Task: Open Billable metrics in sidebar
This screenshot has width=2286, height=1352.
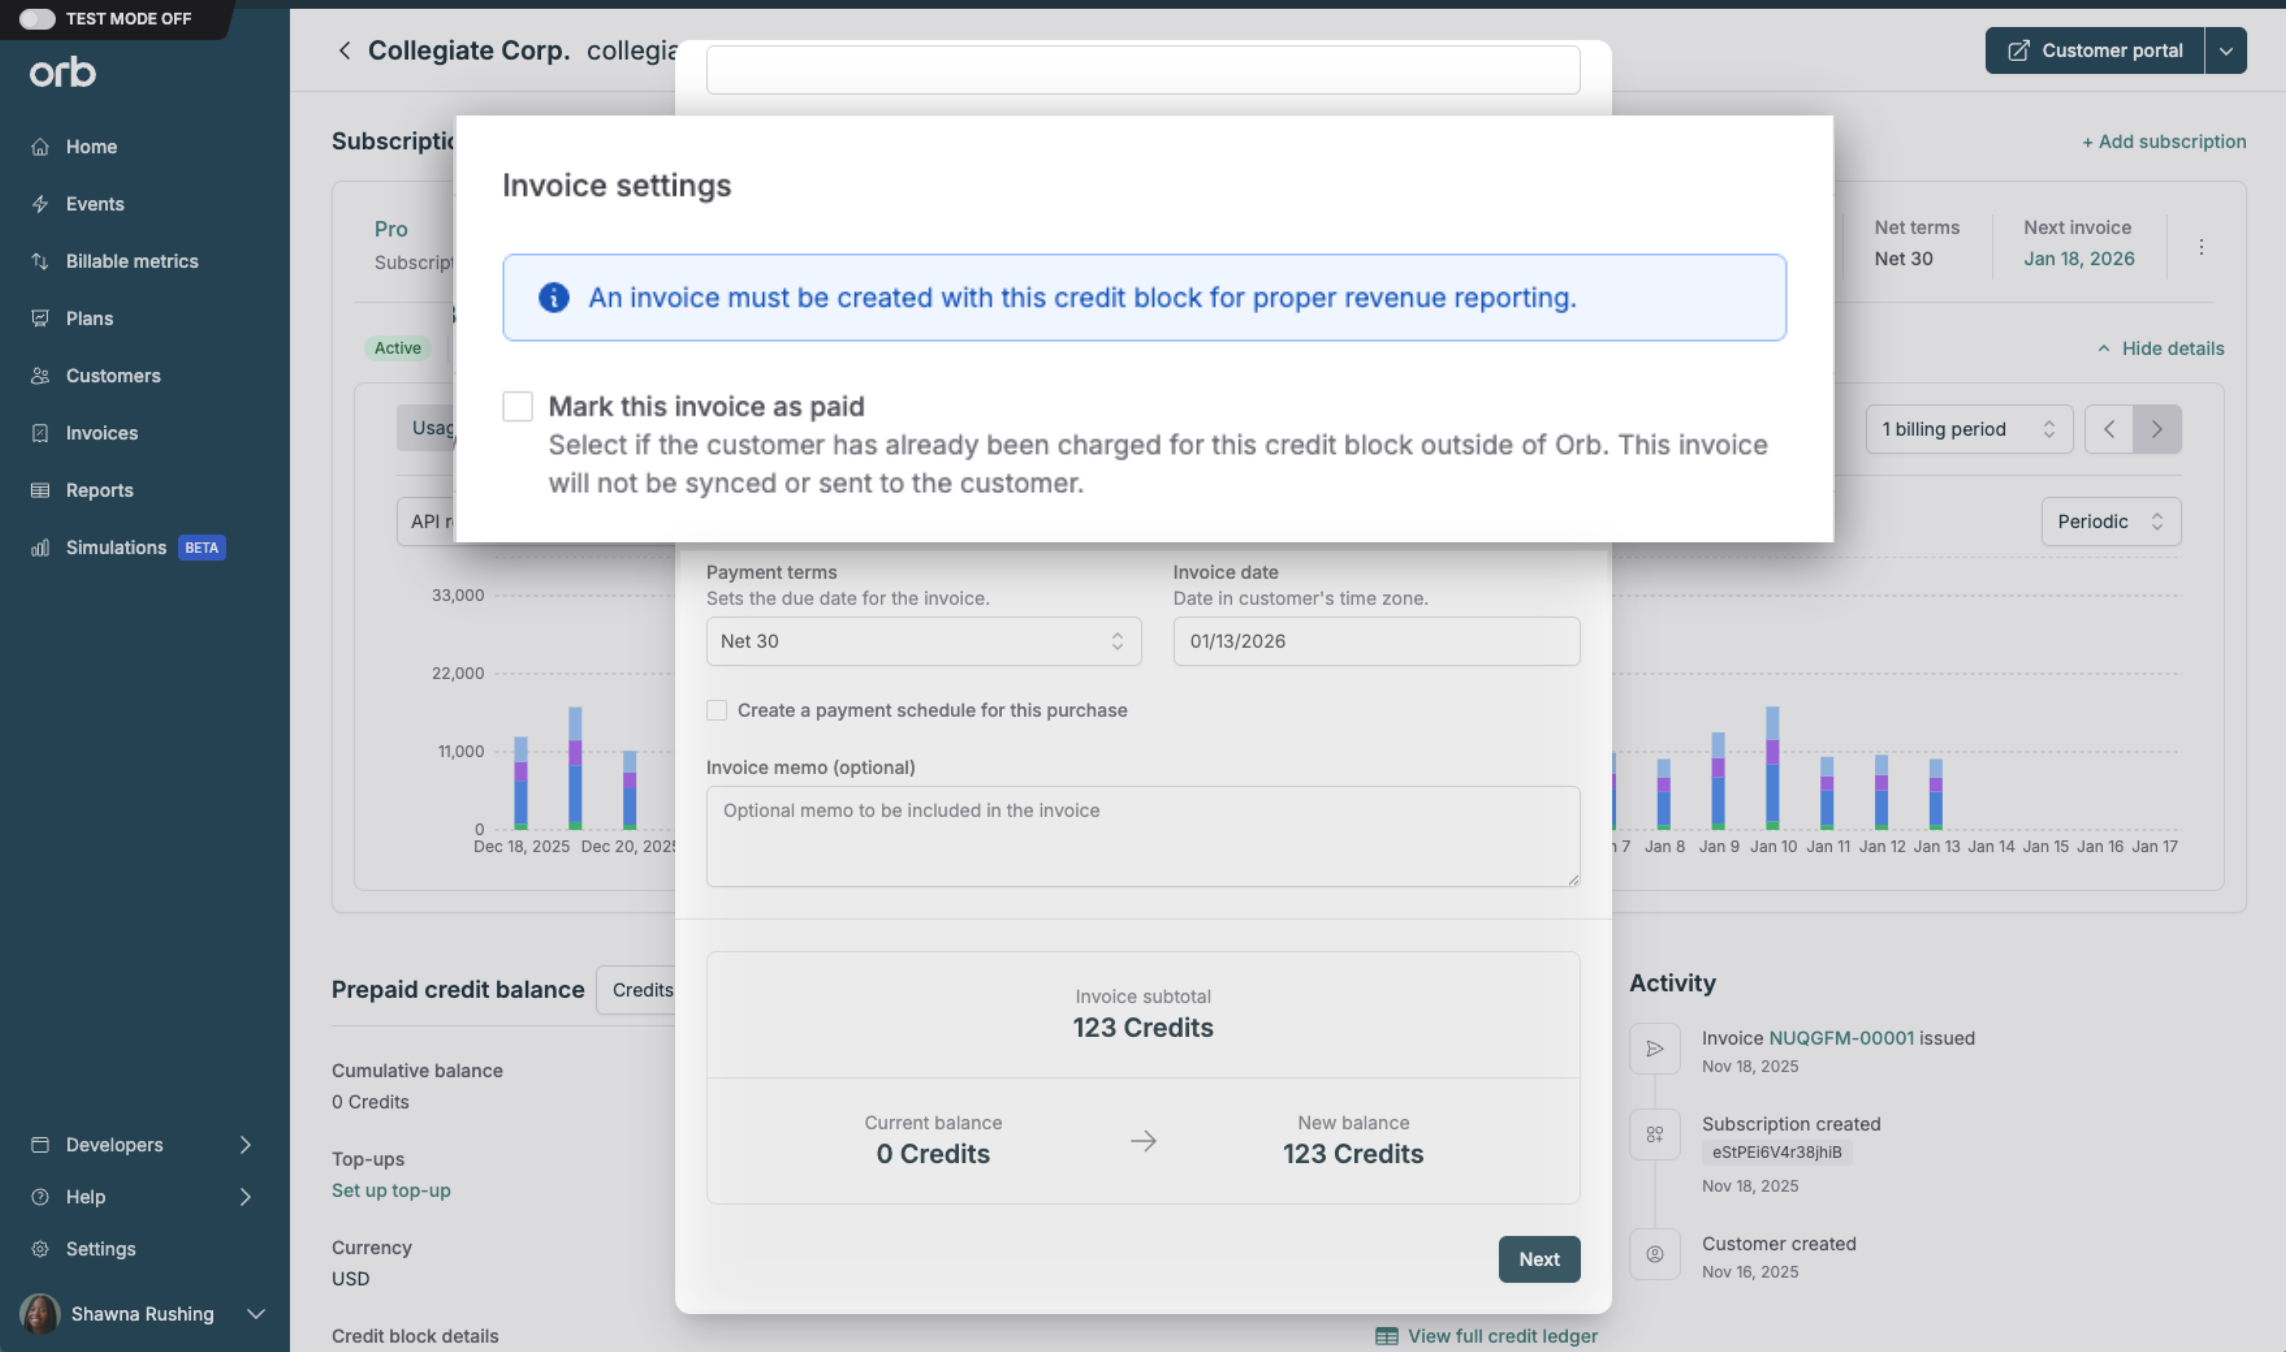Action: 132,261
